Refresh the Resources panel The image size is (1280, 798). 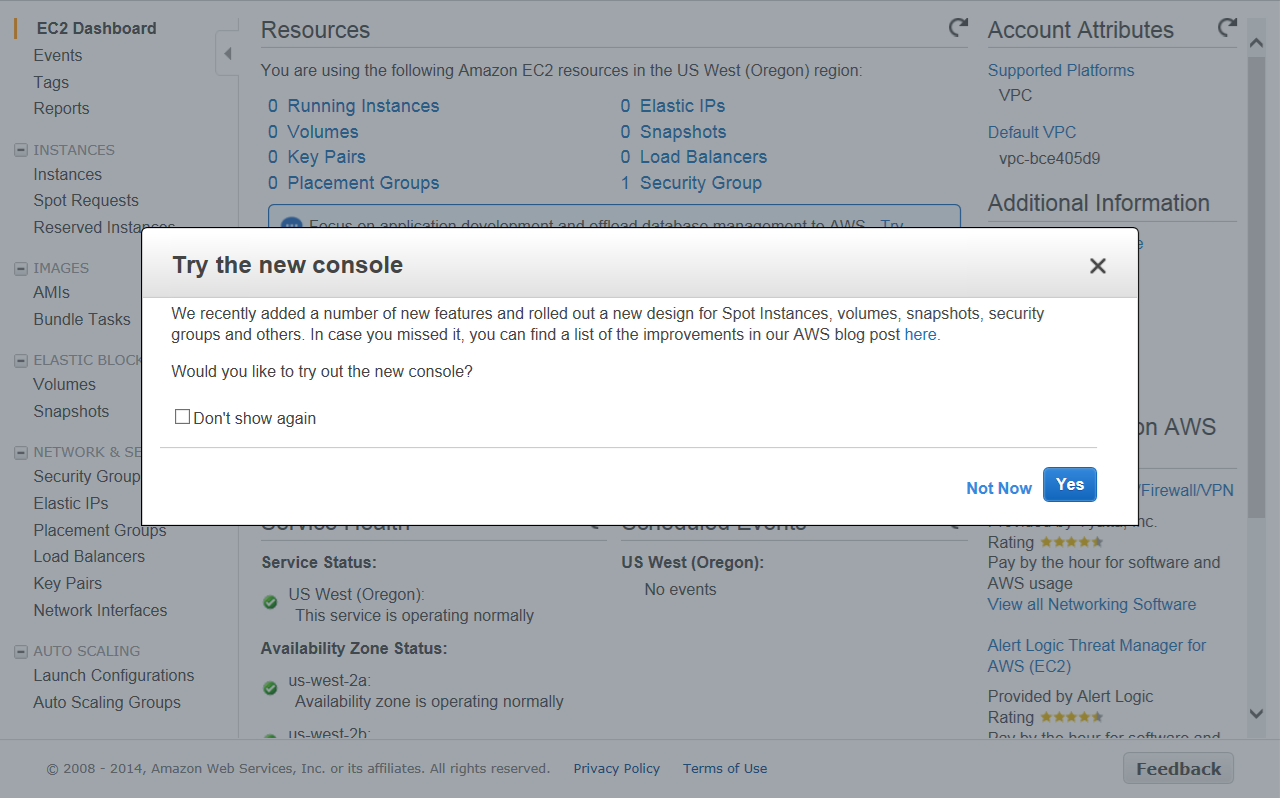pyautogui.click(x=958, y=28)
